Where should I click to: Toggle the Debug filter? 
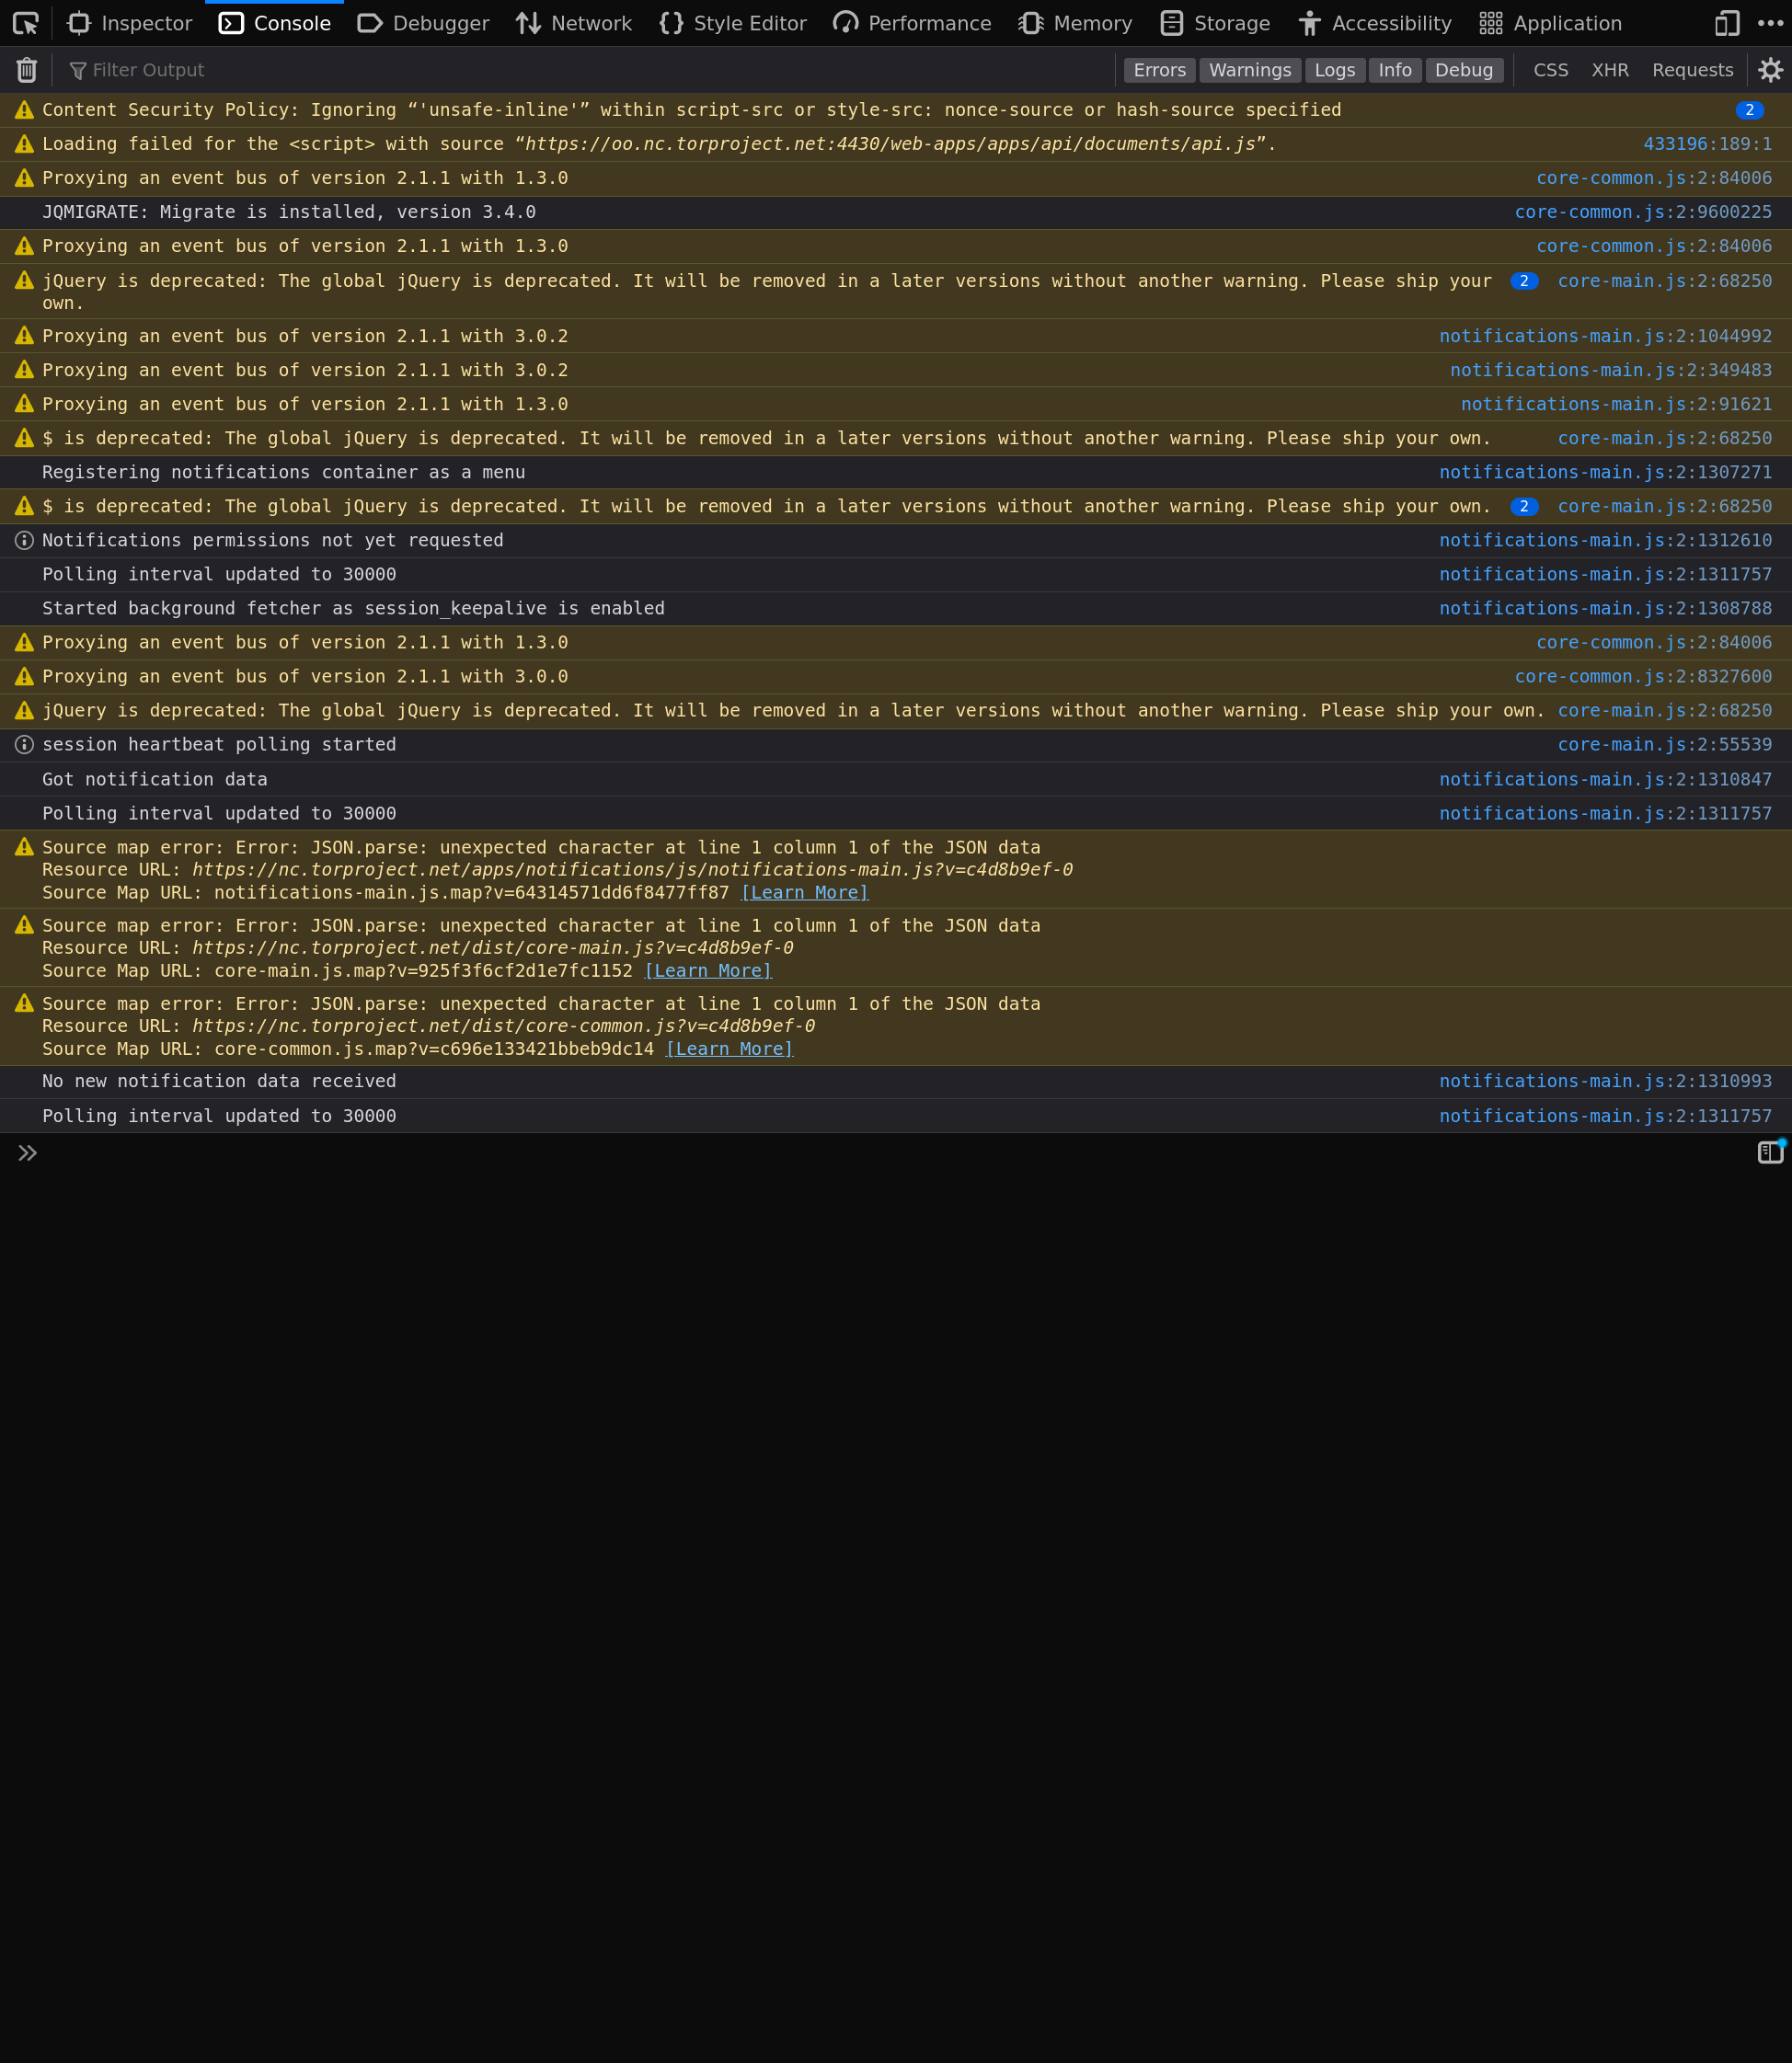[x=1463, y=70]
